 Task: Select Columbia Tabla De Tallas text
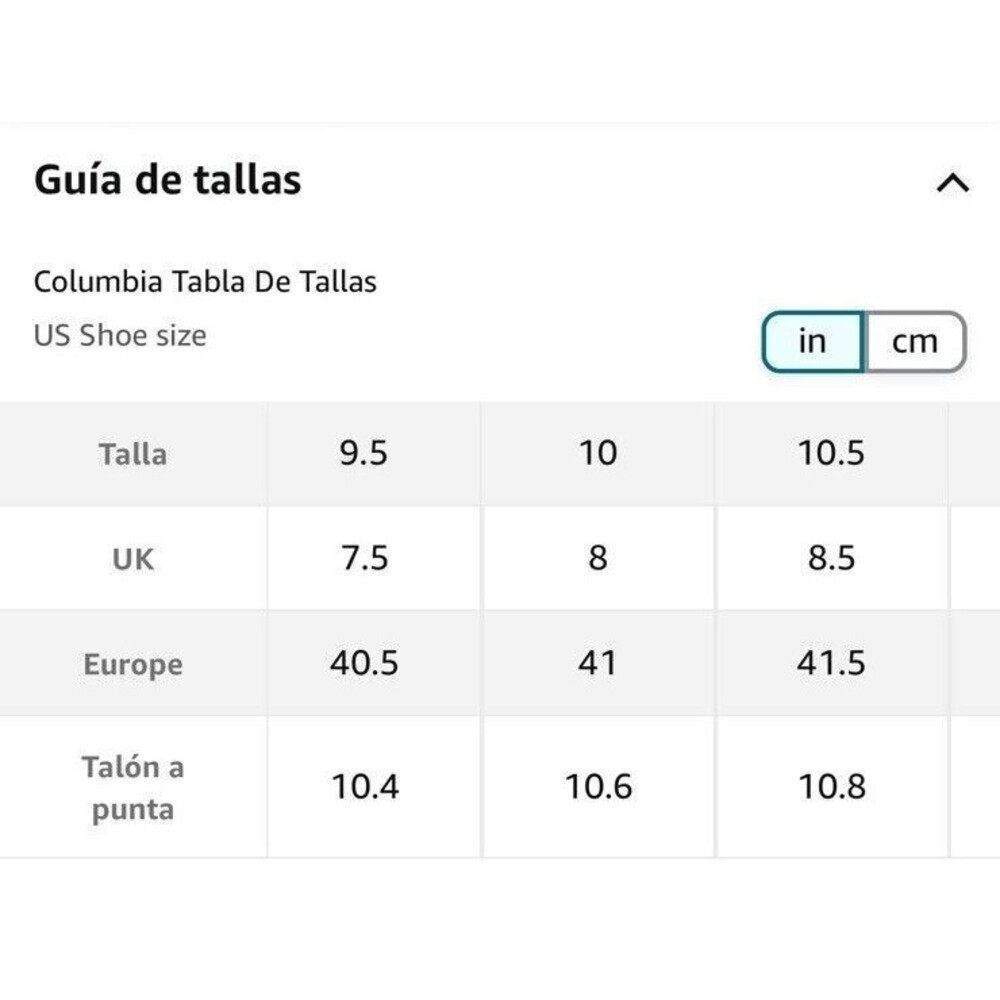tap(205, 281)
